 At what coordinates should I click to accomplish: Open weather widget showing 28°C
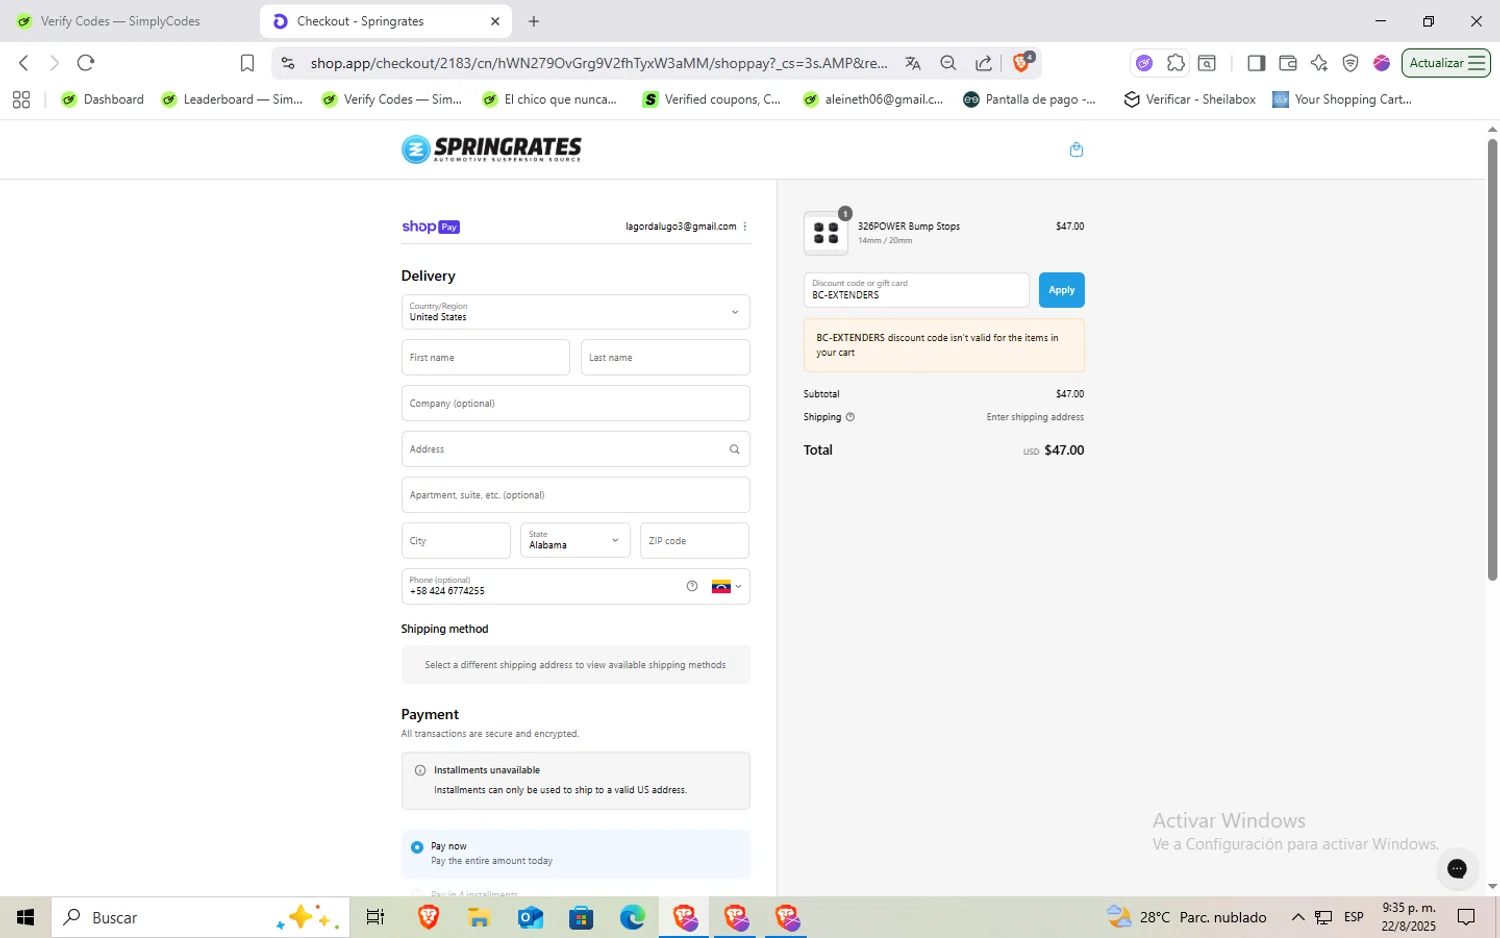point(1187,917)
